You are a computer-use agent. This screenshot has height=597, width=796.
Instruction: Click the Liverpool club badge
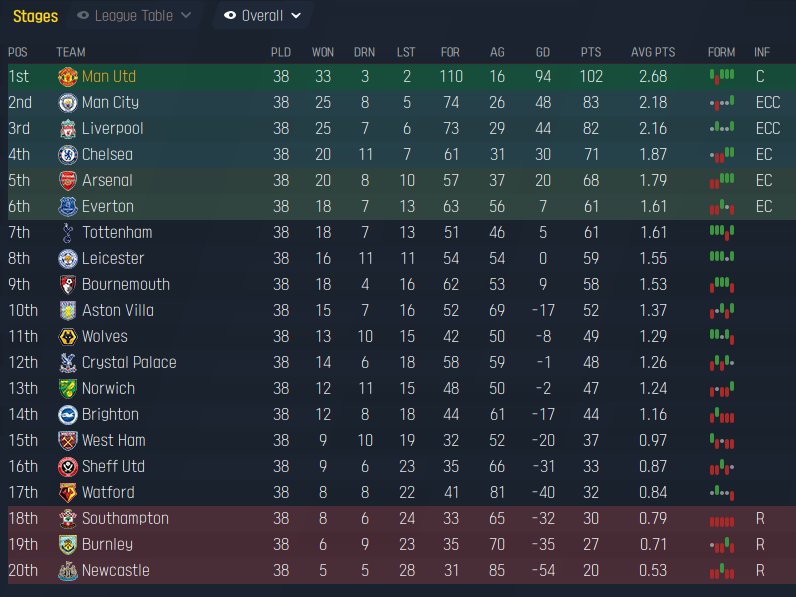[x=67, y=129]
